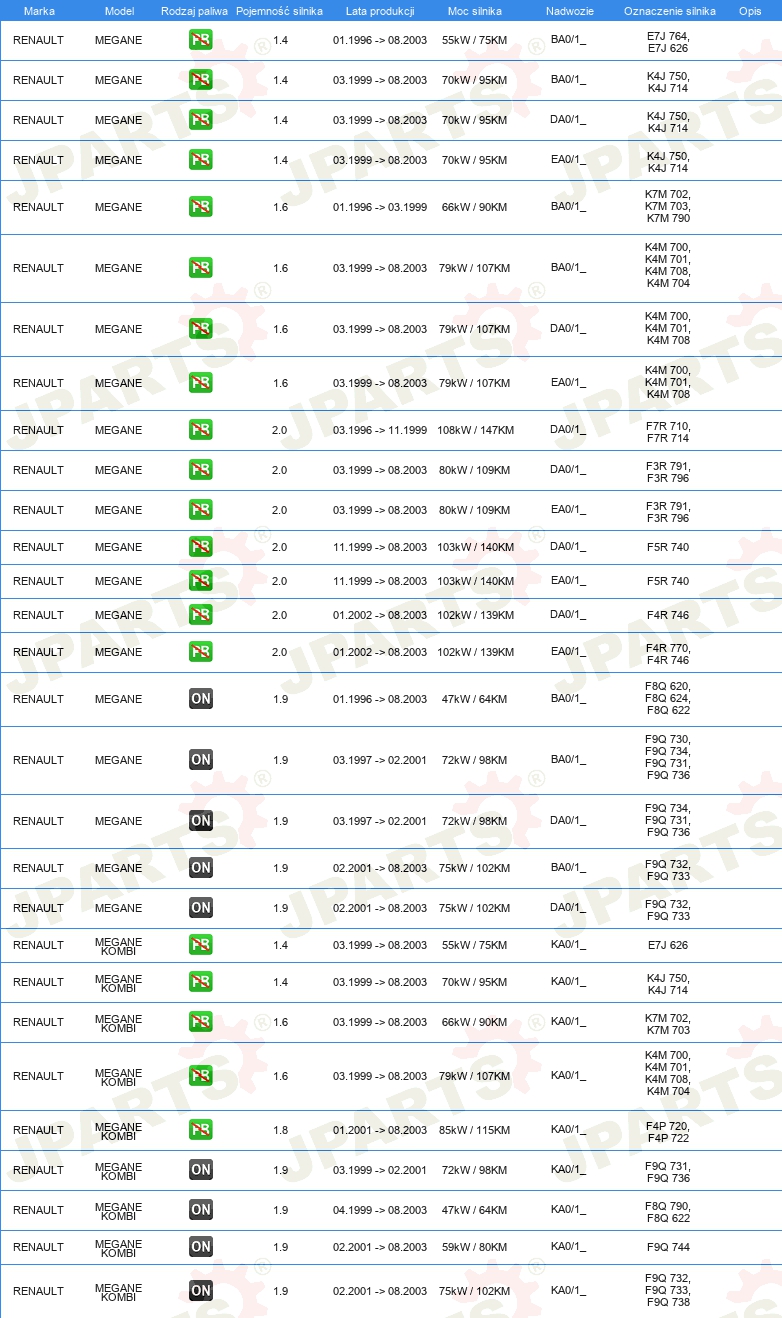Select the '59kW / 80KM' power cell
The width and height of the screenshot is (782, 1318).
tap(475, 1247)
